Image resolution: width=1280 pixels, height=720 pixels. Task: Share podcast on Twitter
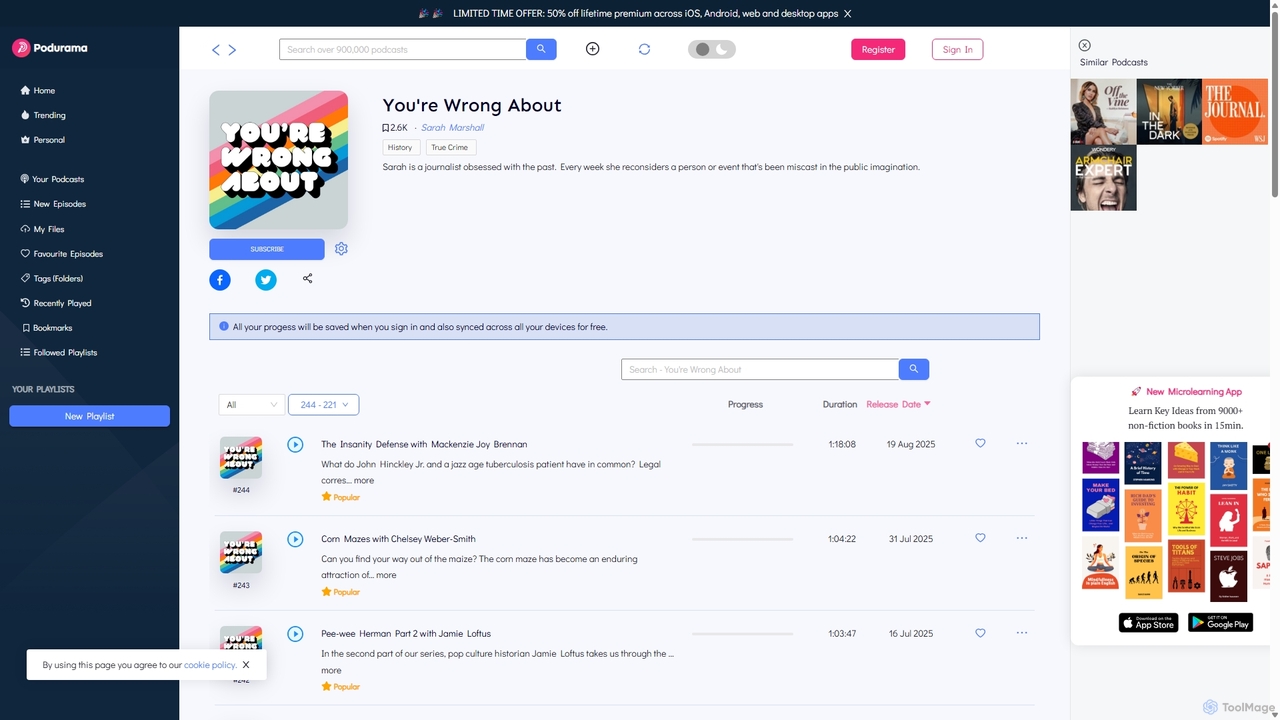tap(266, 280)
